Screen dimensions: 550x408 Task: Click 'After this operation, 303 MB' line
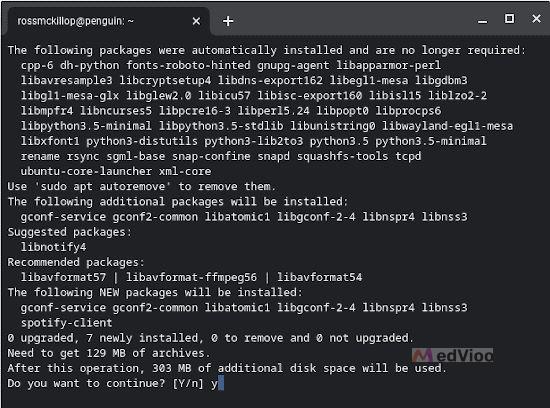click(x=227, y=368)
